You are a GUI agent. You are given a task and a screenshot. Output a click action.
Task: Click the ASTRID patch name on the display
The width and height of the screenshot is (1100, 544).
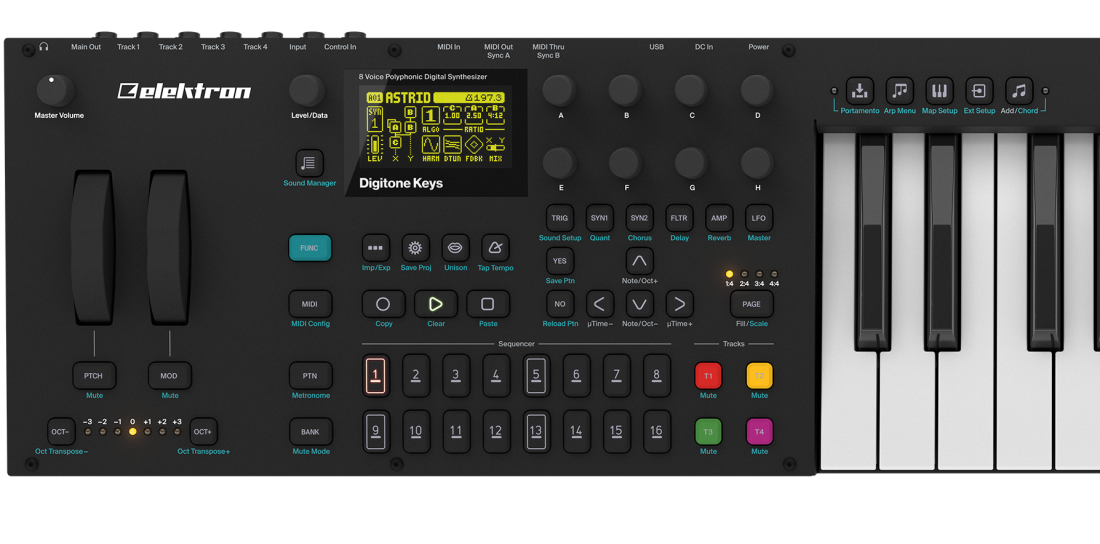[408, 97]
